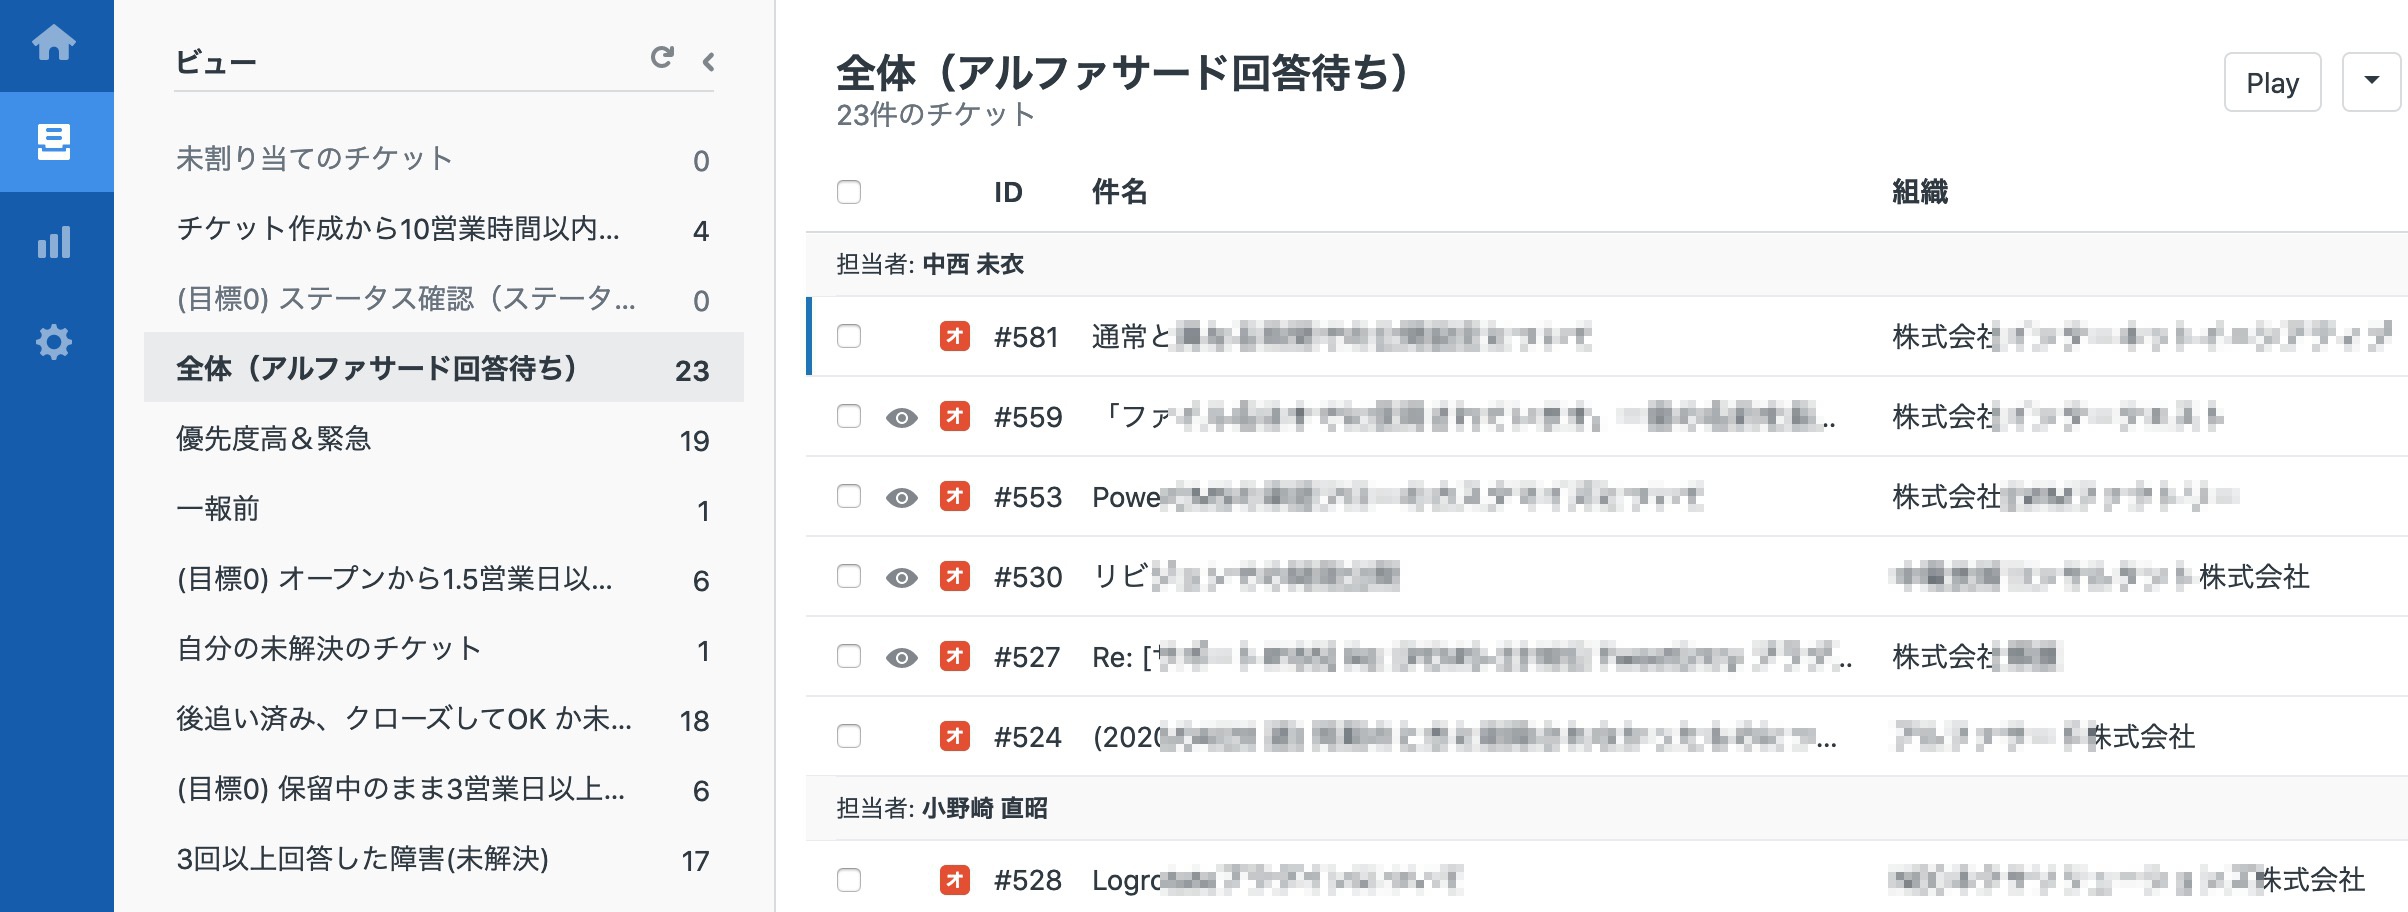Viewport: 2408px width, 912px height.
Task: Check the box for ticket #553
Action: coord(849,496)
